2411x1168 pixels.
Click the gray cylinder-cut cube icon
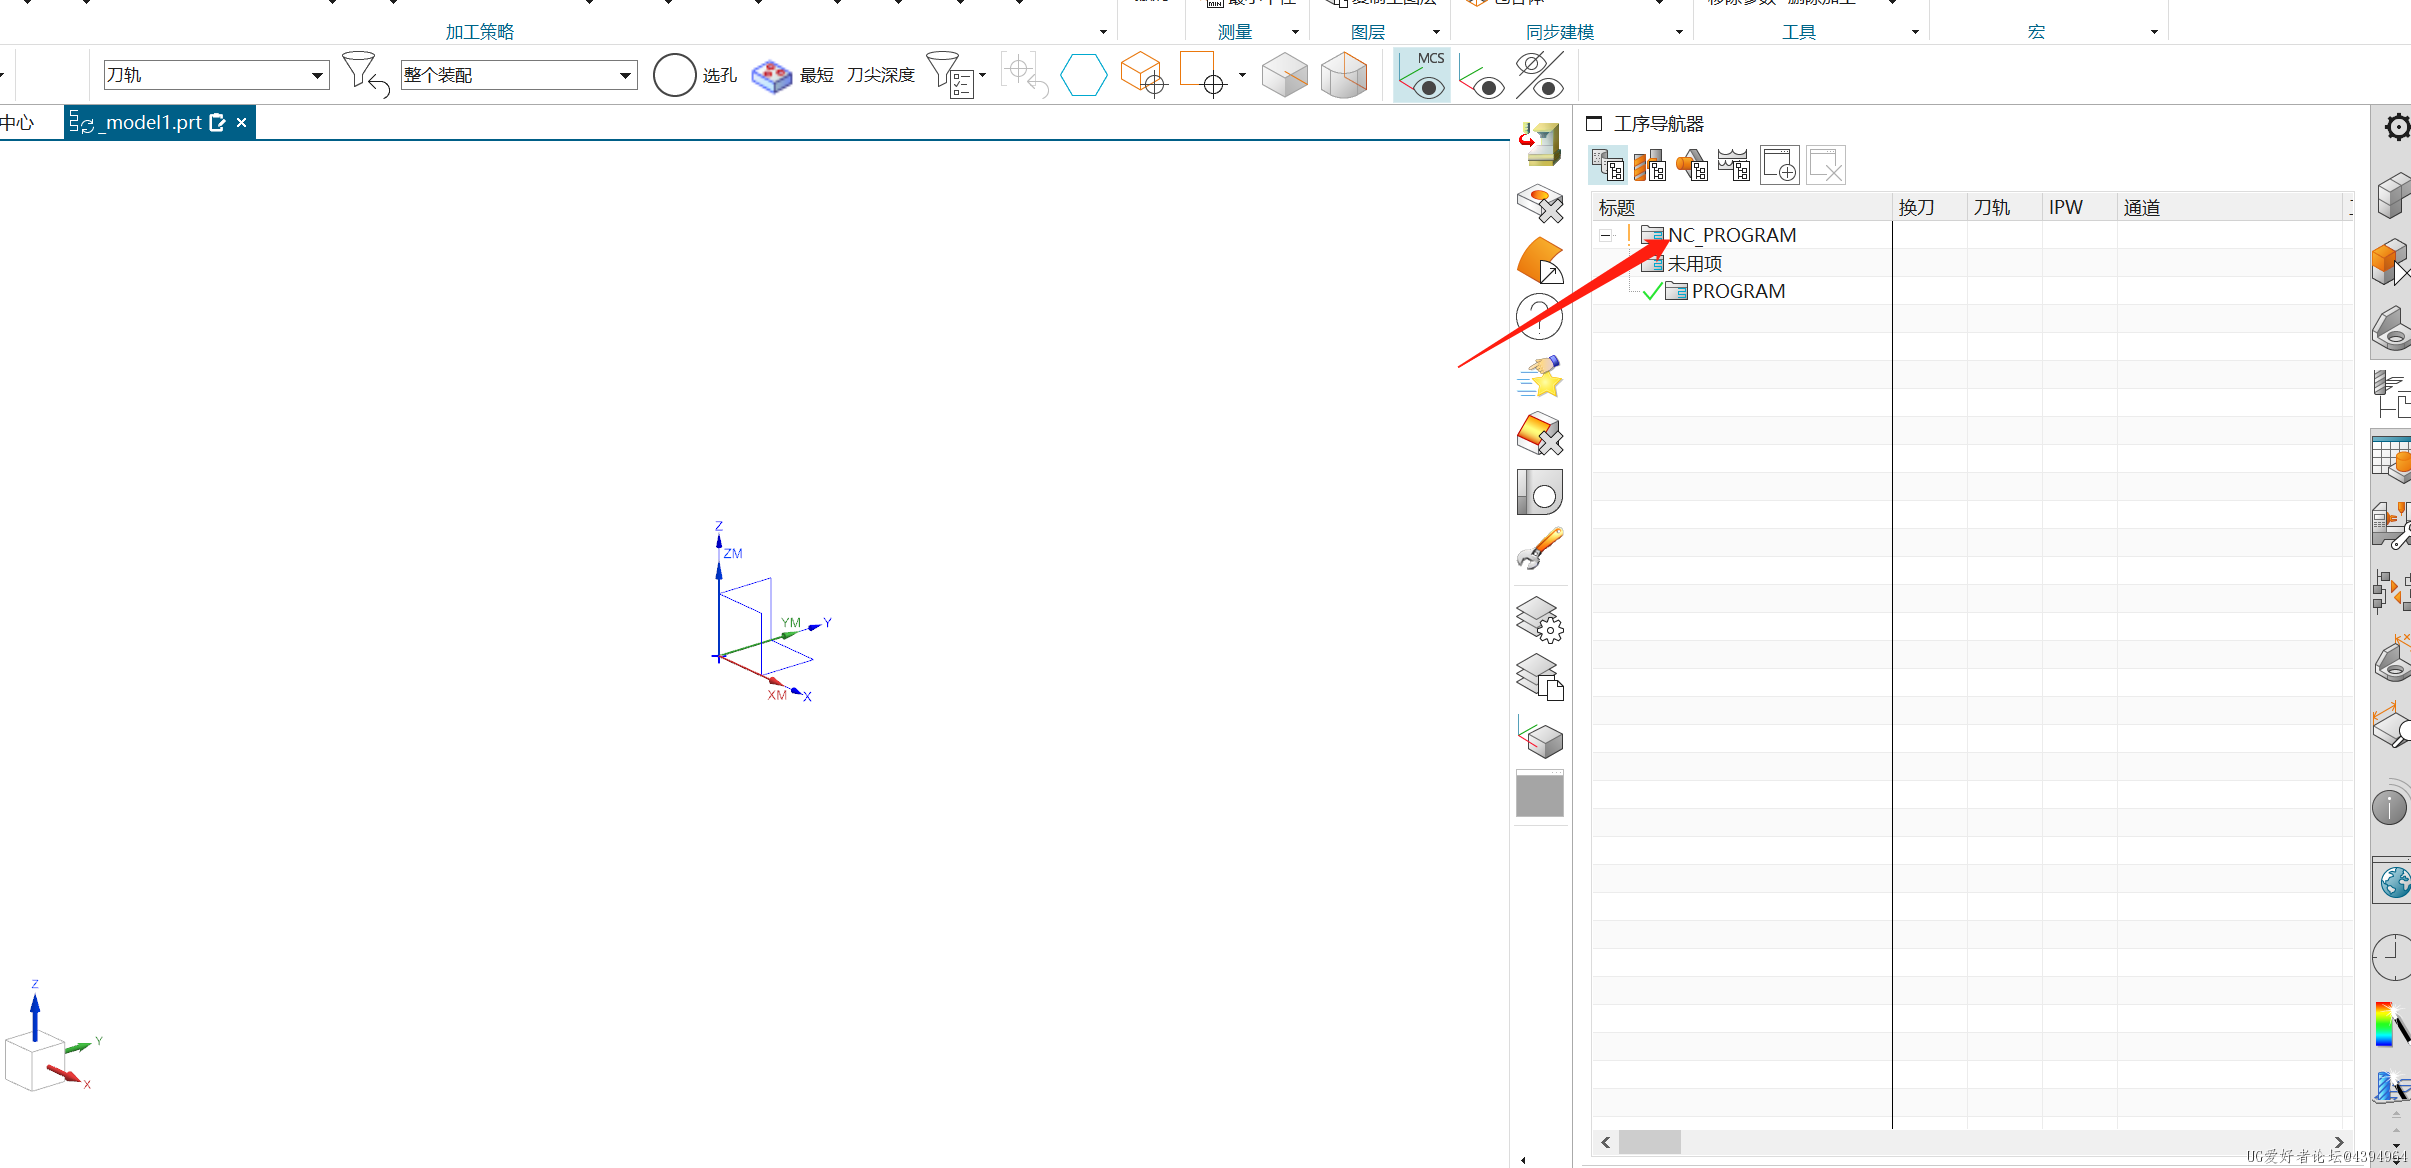[x=1344, y=75]
